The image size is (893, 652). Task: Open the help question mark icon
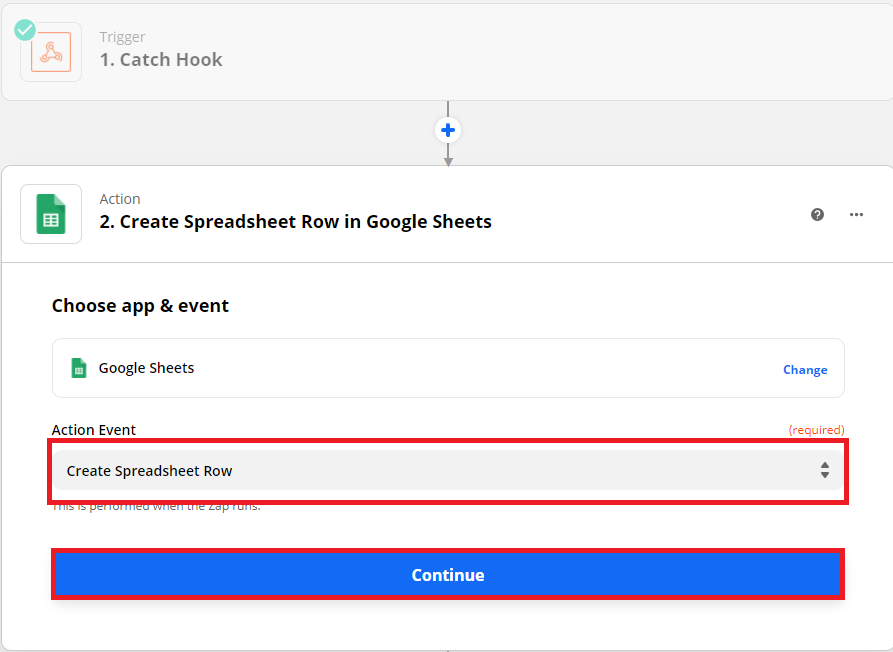[817, 215]
